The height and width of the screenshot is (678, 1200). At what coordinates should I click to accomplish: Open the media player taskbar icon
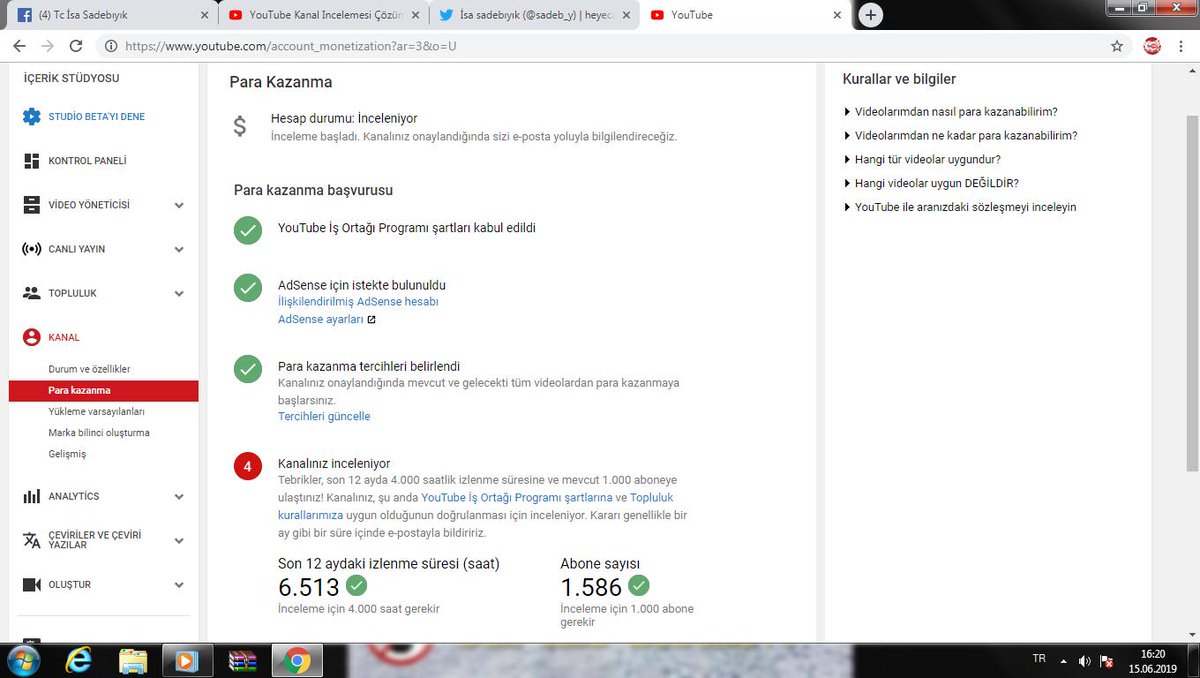187,661
